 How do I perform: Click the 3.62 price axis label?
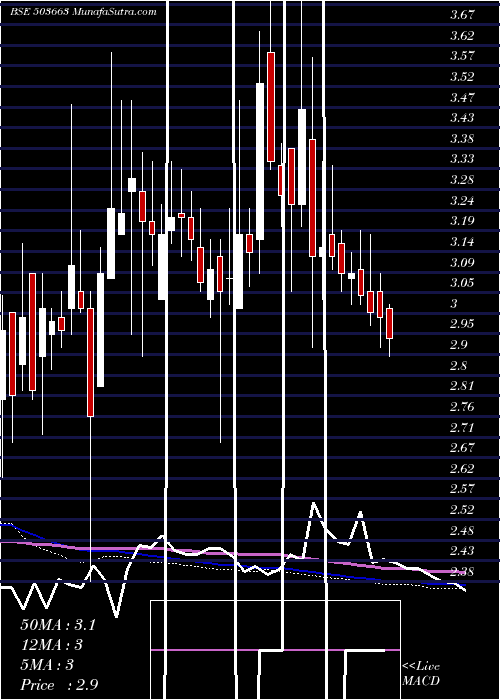tap(462, 35)
